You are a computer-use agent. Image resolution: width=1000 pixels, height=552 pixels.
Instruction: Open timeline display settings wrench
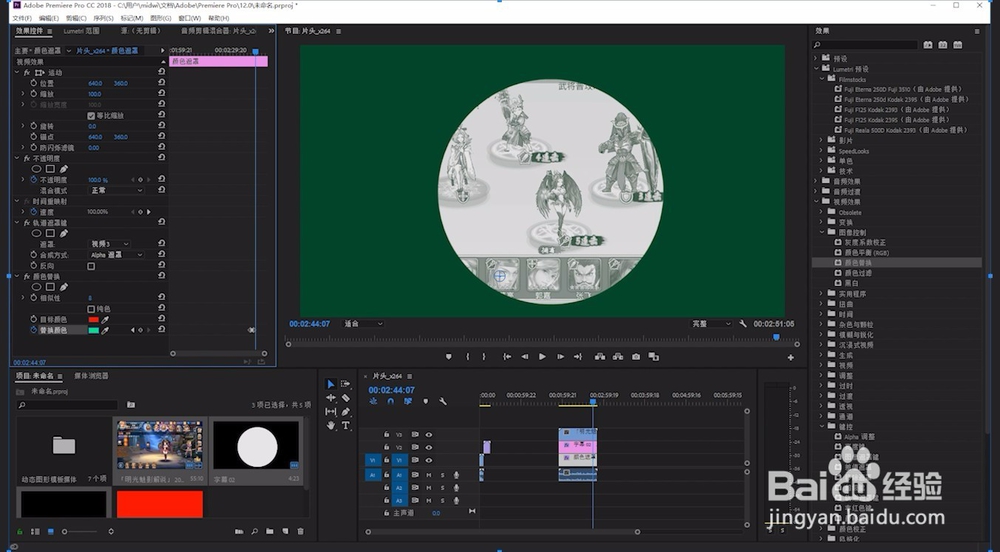pyautogui.click(x=443, y=402)
